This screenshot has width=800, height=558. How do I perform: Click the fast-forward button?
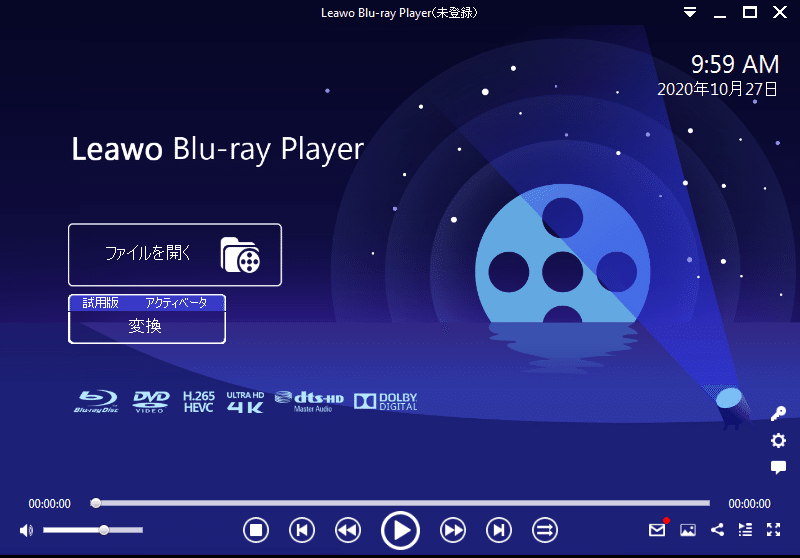coord(453,530)
